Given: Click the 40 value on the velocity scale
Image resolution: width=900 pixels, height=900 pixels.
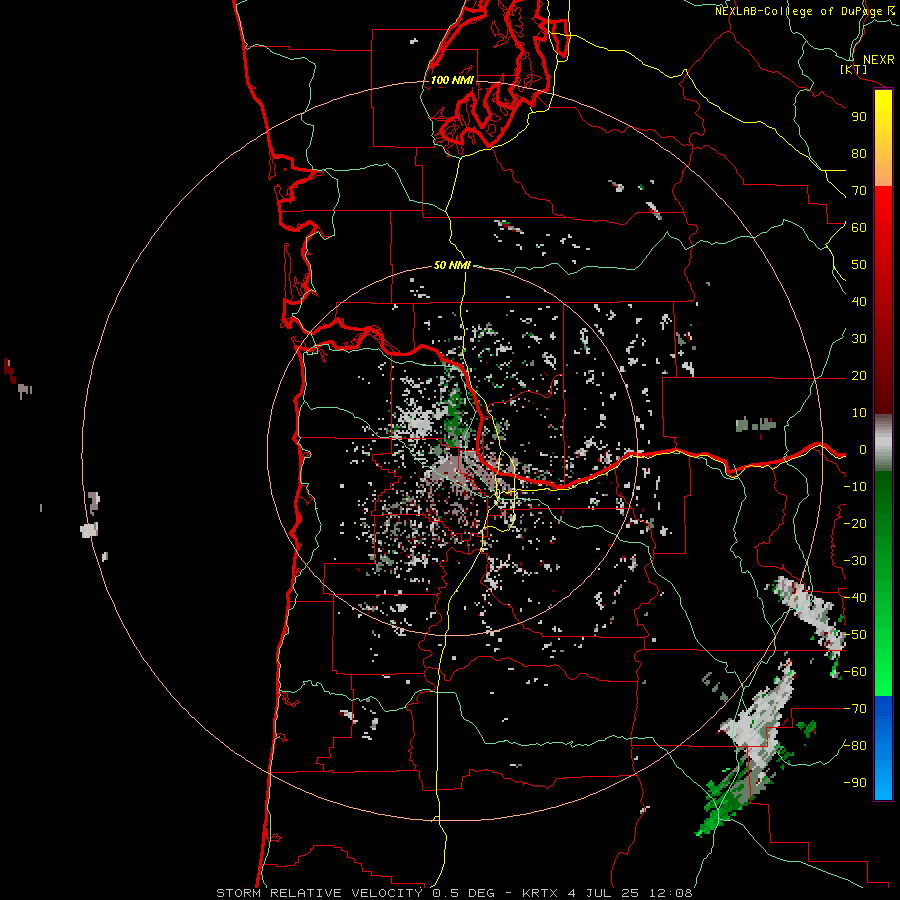Looking at the screenshot, I should pyautogui.click(x=859, y=301).
